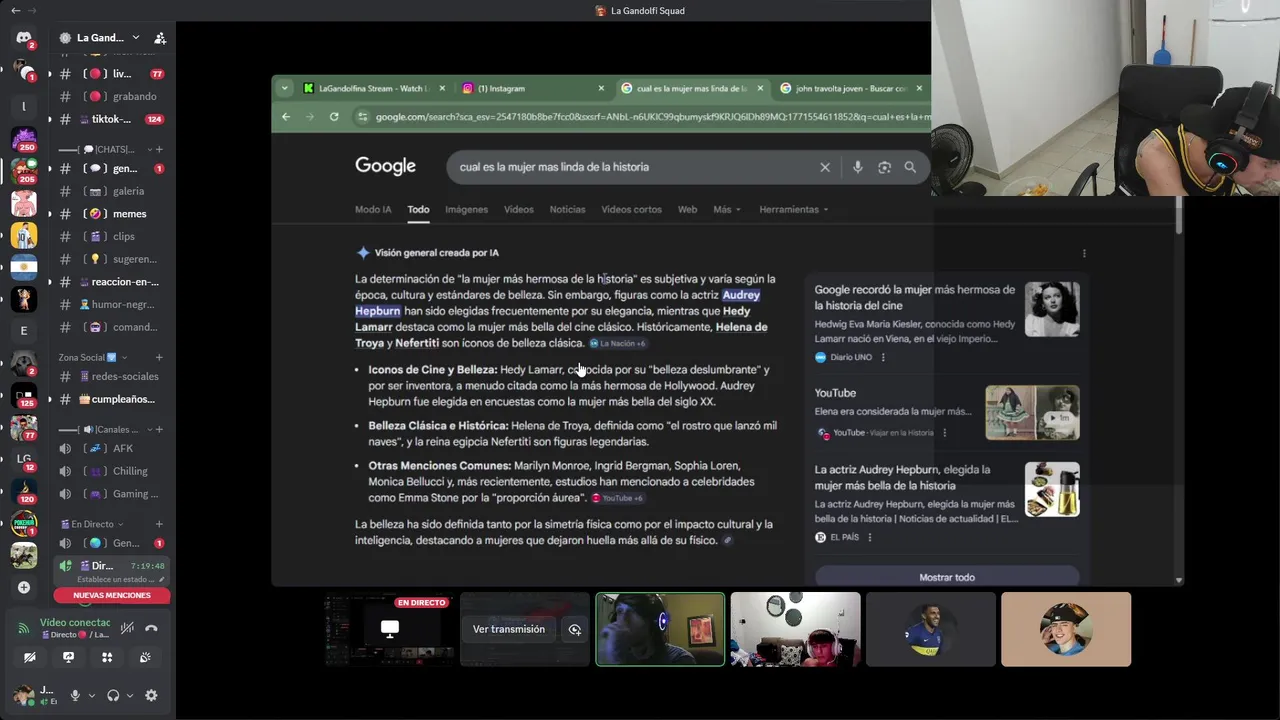Viewport: 1280px width, 720px height.
Task: Open the activities icon in voice panel
Action: (107, 657)
